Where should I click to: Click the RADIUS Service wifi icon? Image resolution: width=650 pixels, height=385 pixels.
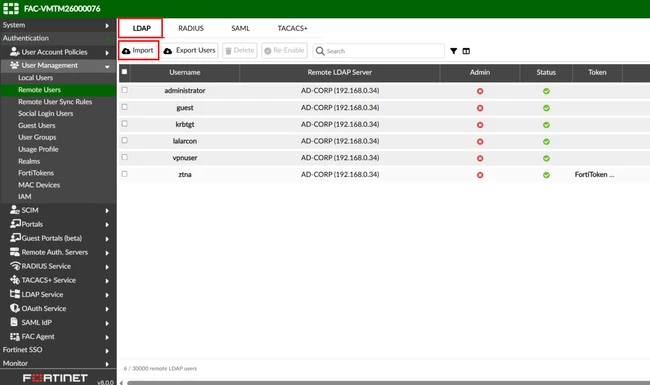(x=15, y=266)
